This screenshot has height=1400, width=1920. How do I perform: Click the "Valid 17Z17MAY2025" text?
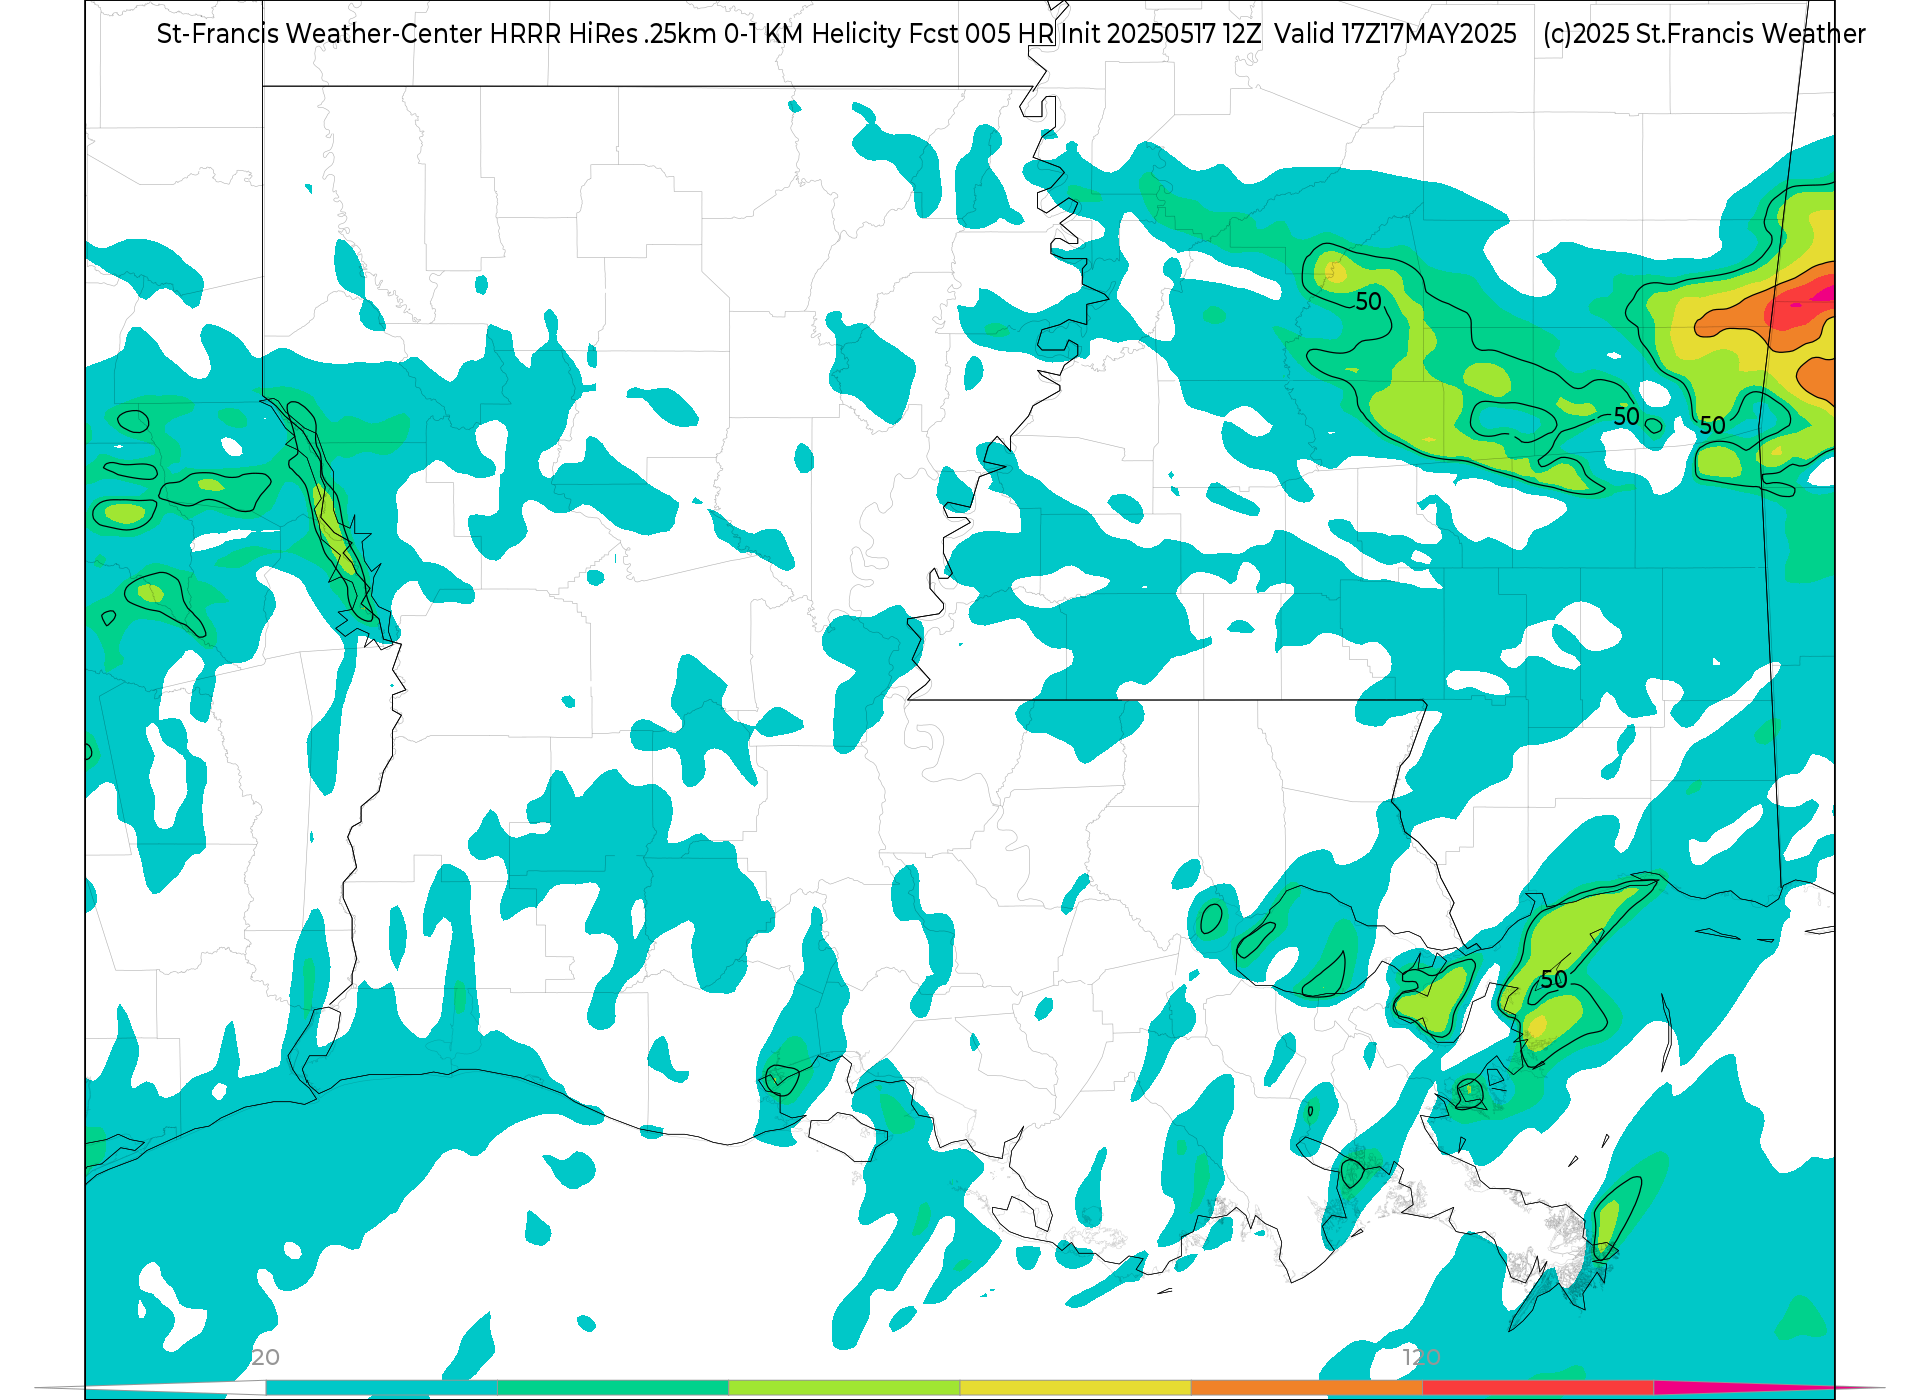1395,34
